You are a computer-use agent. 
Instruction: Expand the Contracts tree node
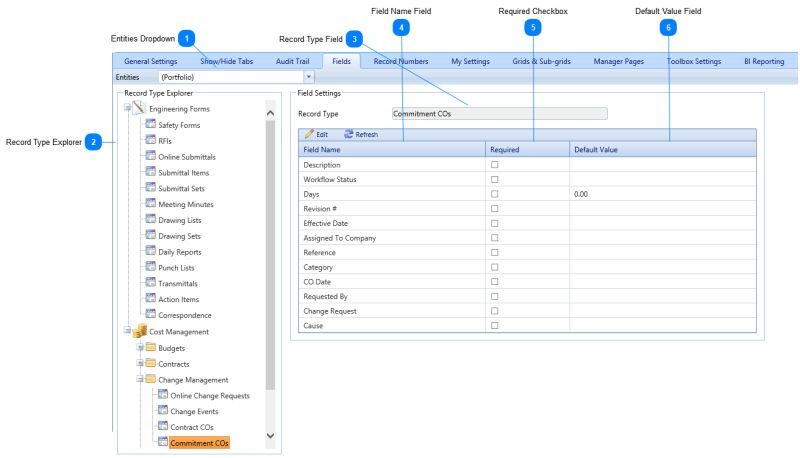(139, 363)
